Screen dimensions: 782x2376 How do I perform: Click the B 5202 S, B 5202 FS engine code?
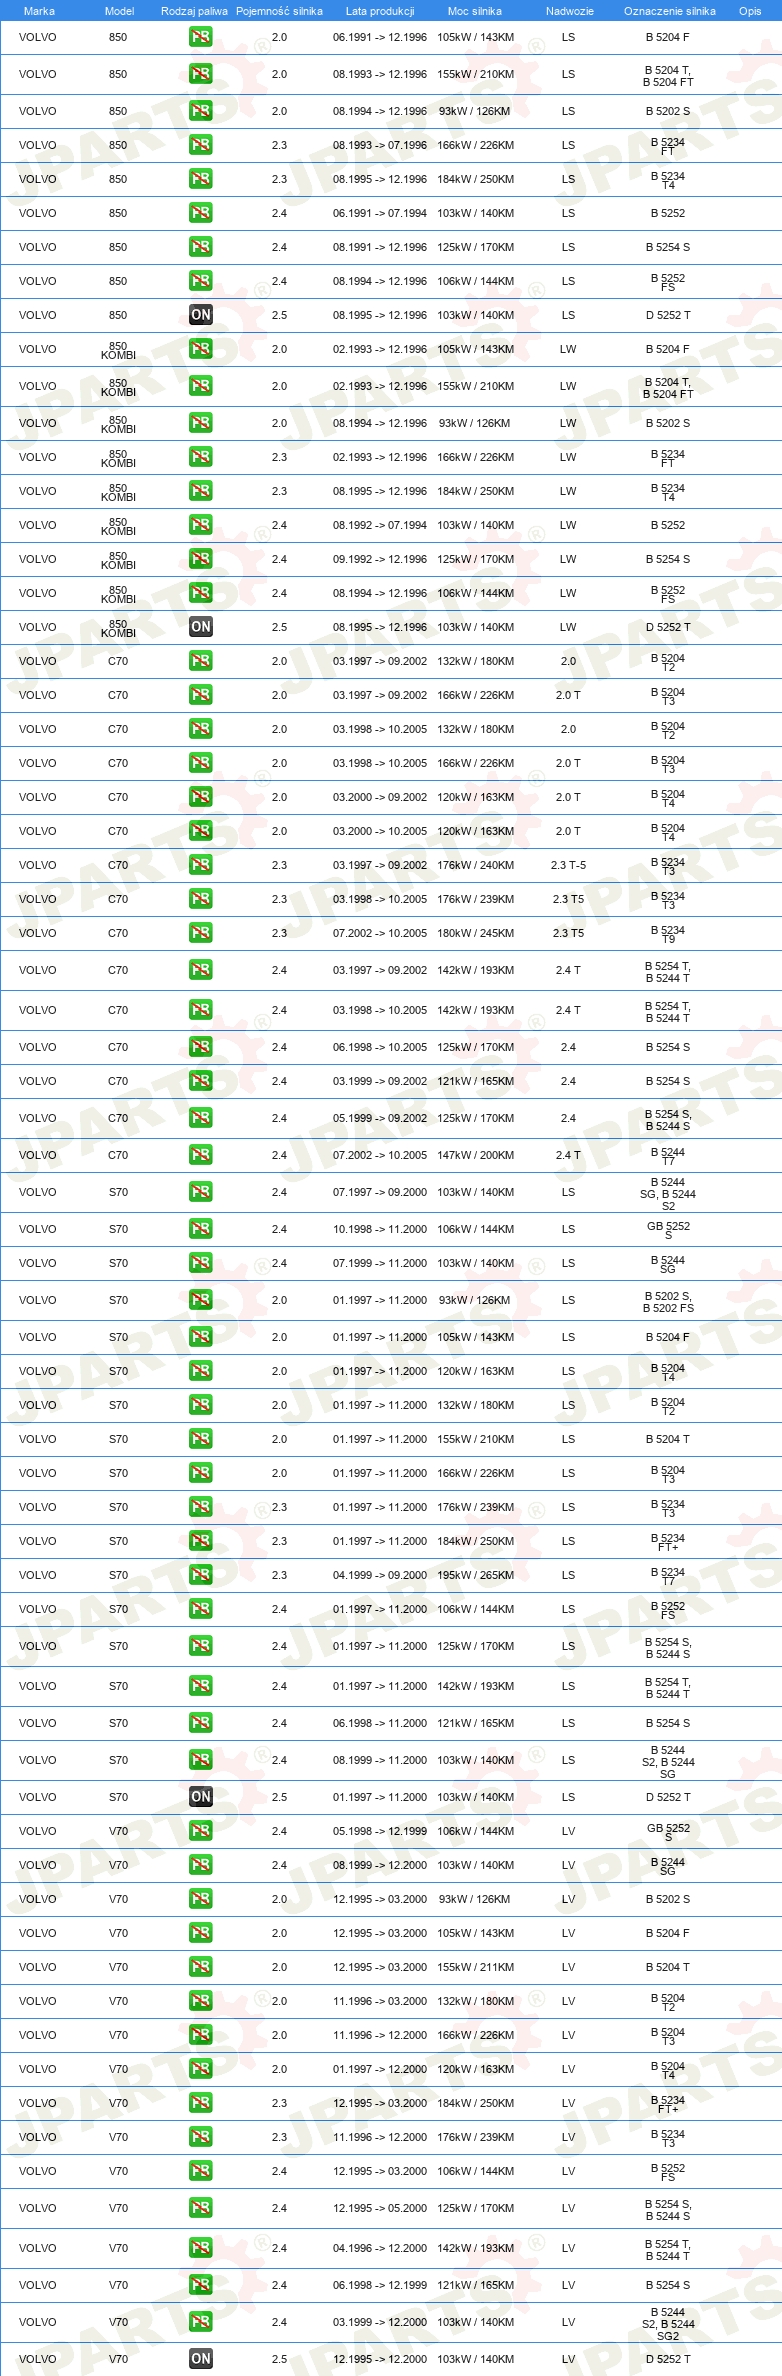click(668, 1301)
